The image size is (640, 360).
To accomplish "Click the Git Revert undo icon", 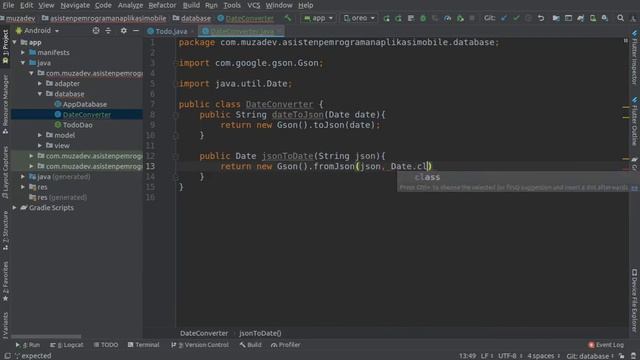I will click(541, 18).
